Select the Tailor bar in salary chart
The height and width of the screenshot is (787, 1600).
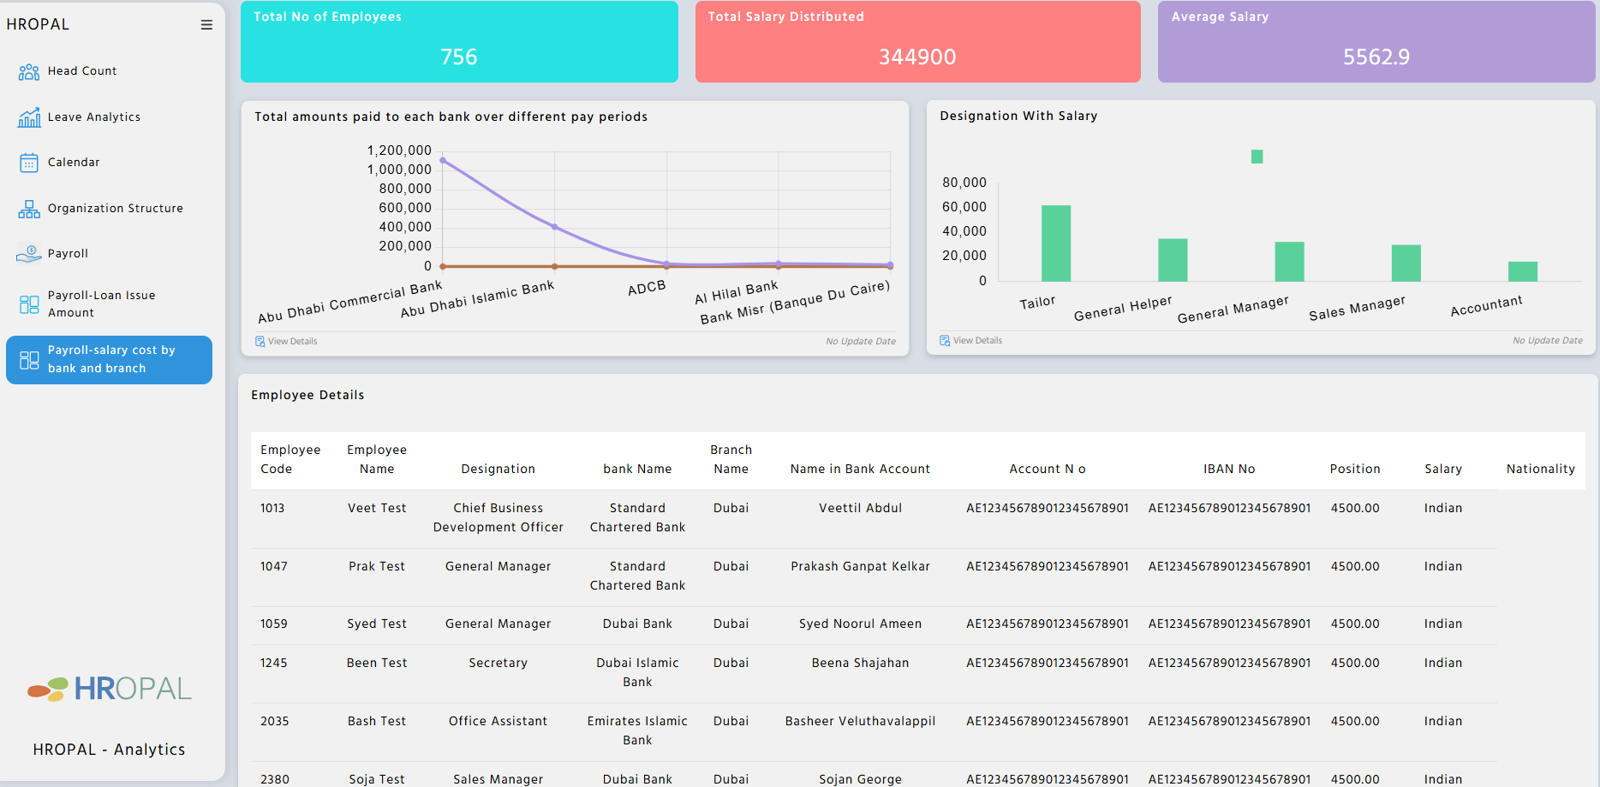point(1055,244)
